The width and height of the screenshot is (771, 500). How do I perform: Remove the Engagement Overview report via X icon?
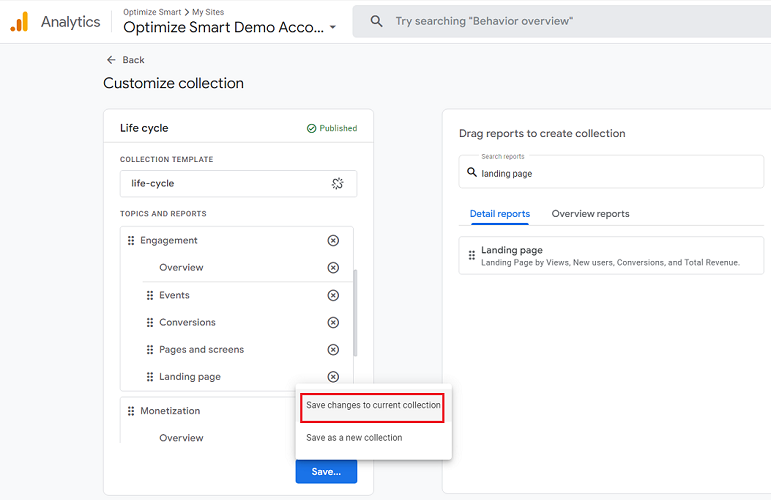coord(333,267)
